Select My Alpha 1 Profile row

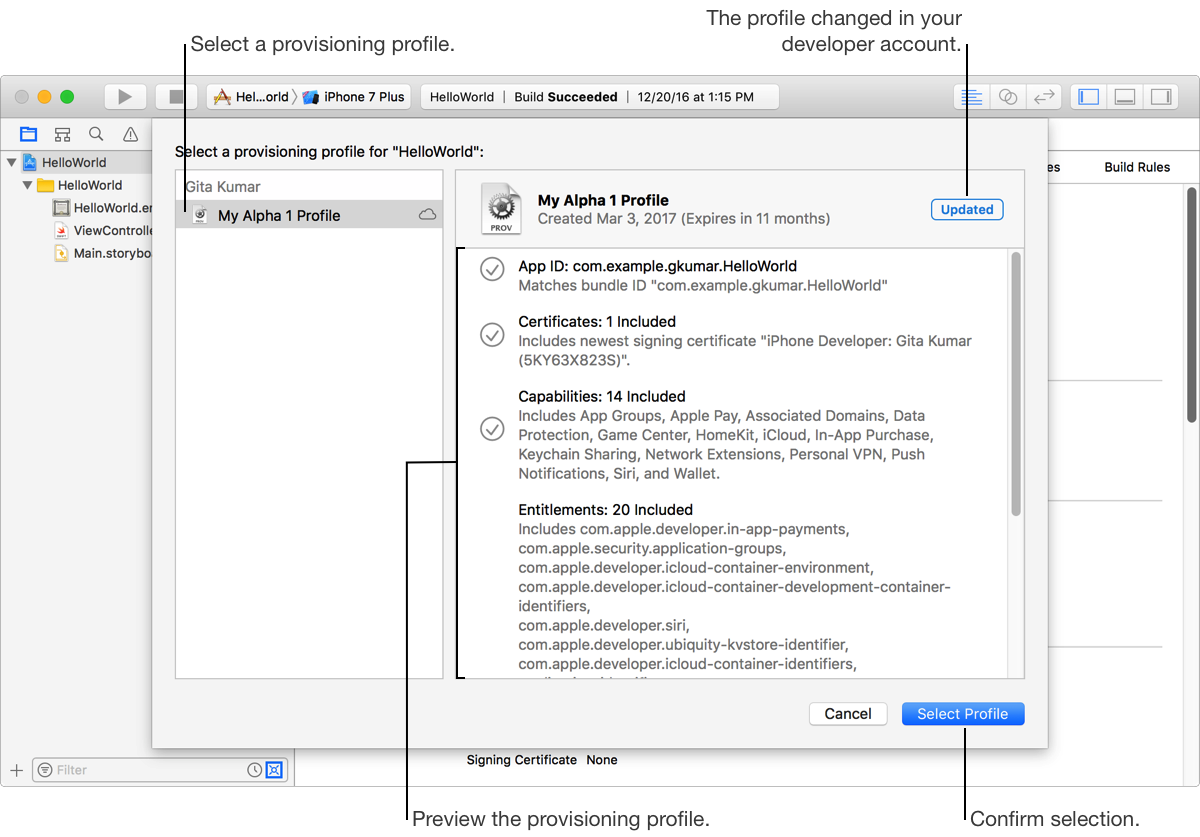coord(309,215)
